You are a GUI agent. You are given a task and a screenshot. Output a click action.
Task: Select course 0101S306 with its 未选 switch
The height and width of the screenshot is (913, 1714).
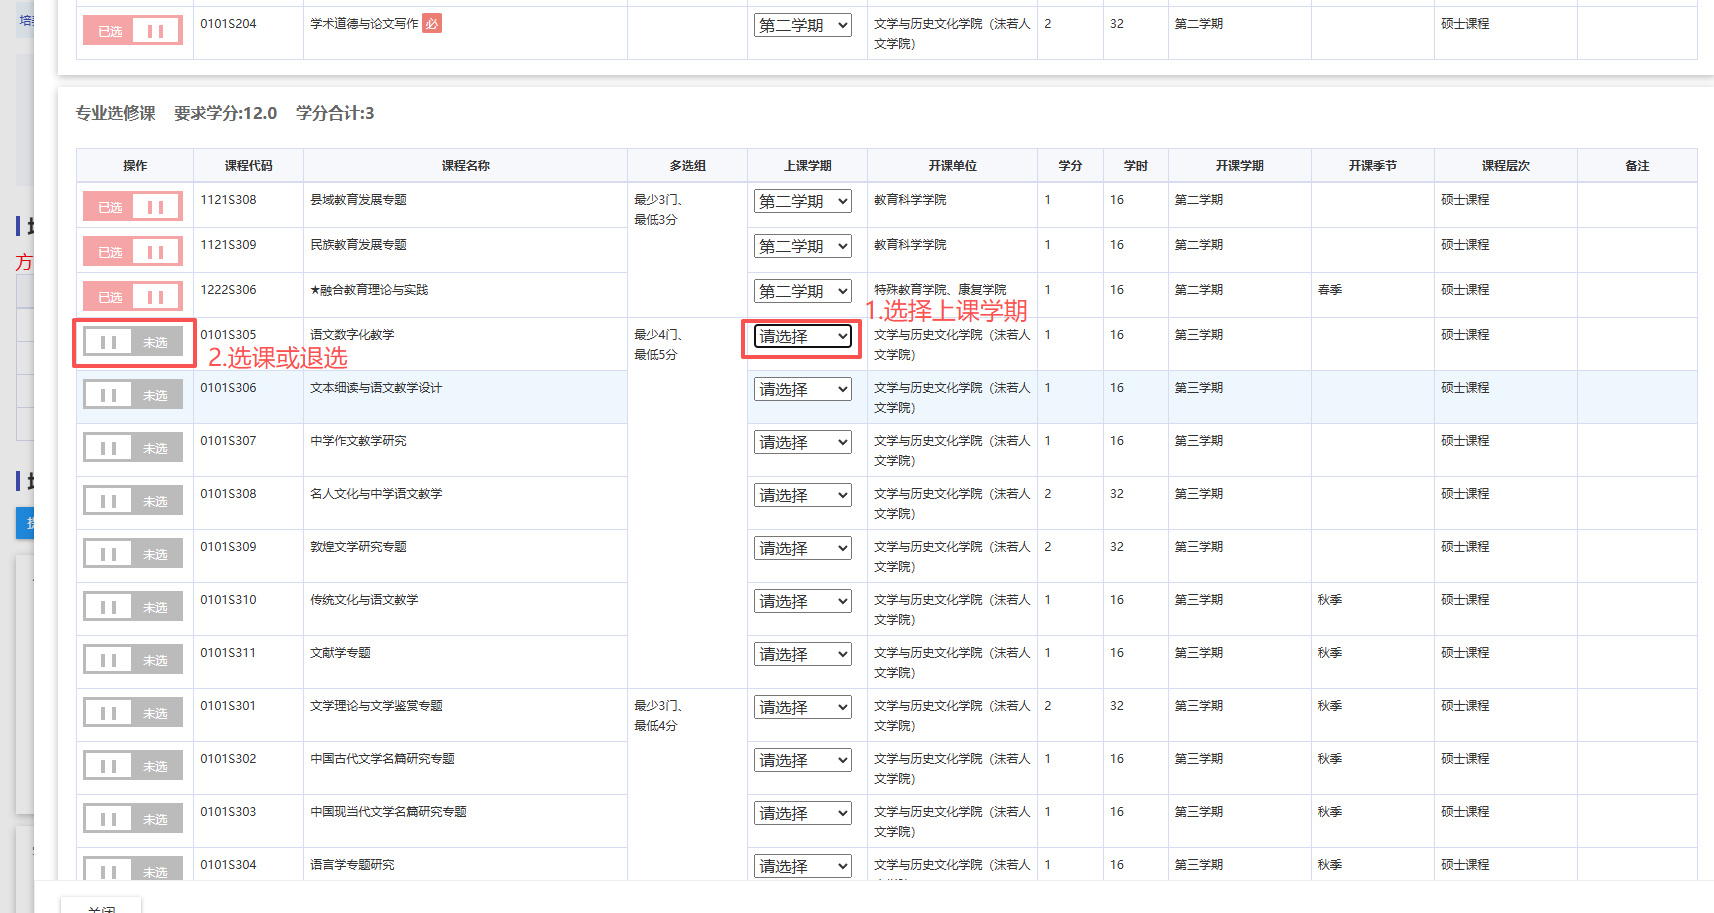[x=133, y=395]
